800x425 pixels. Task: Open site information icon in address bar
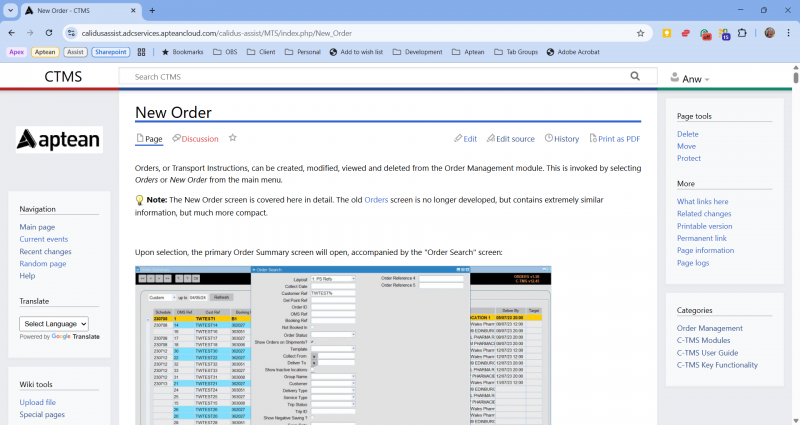click(71, 33)
